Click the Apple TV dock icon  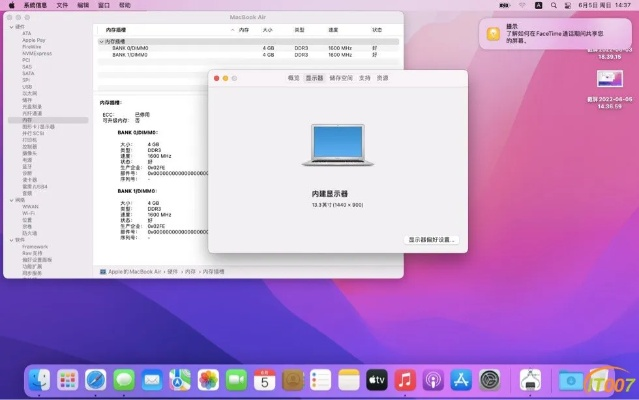pyautogui.click(x=377, y=380)
